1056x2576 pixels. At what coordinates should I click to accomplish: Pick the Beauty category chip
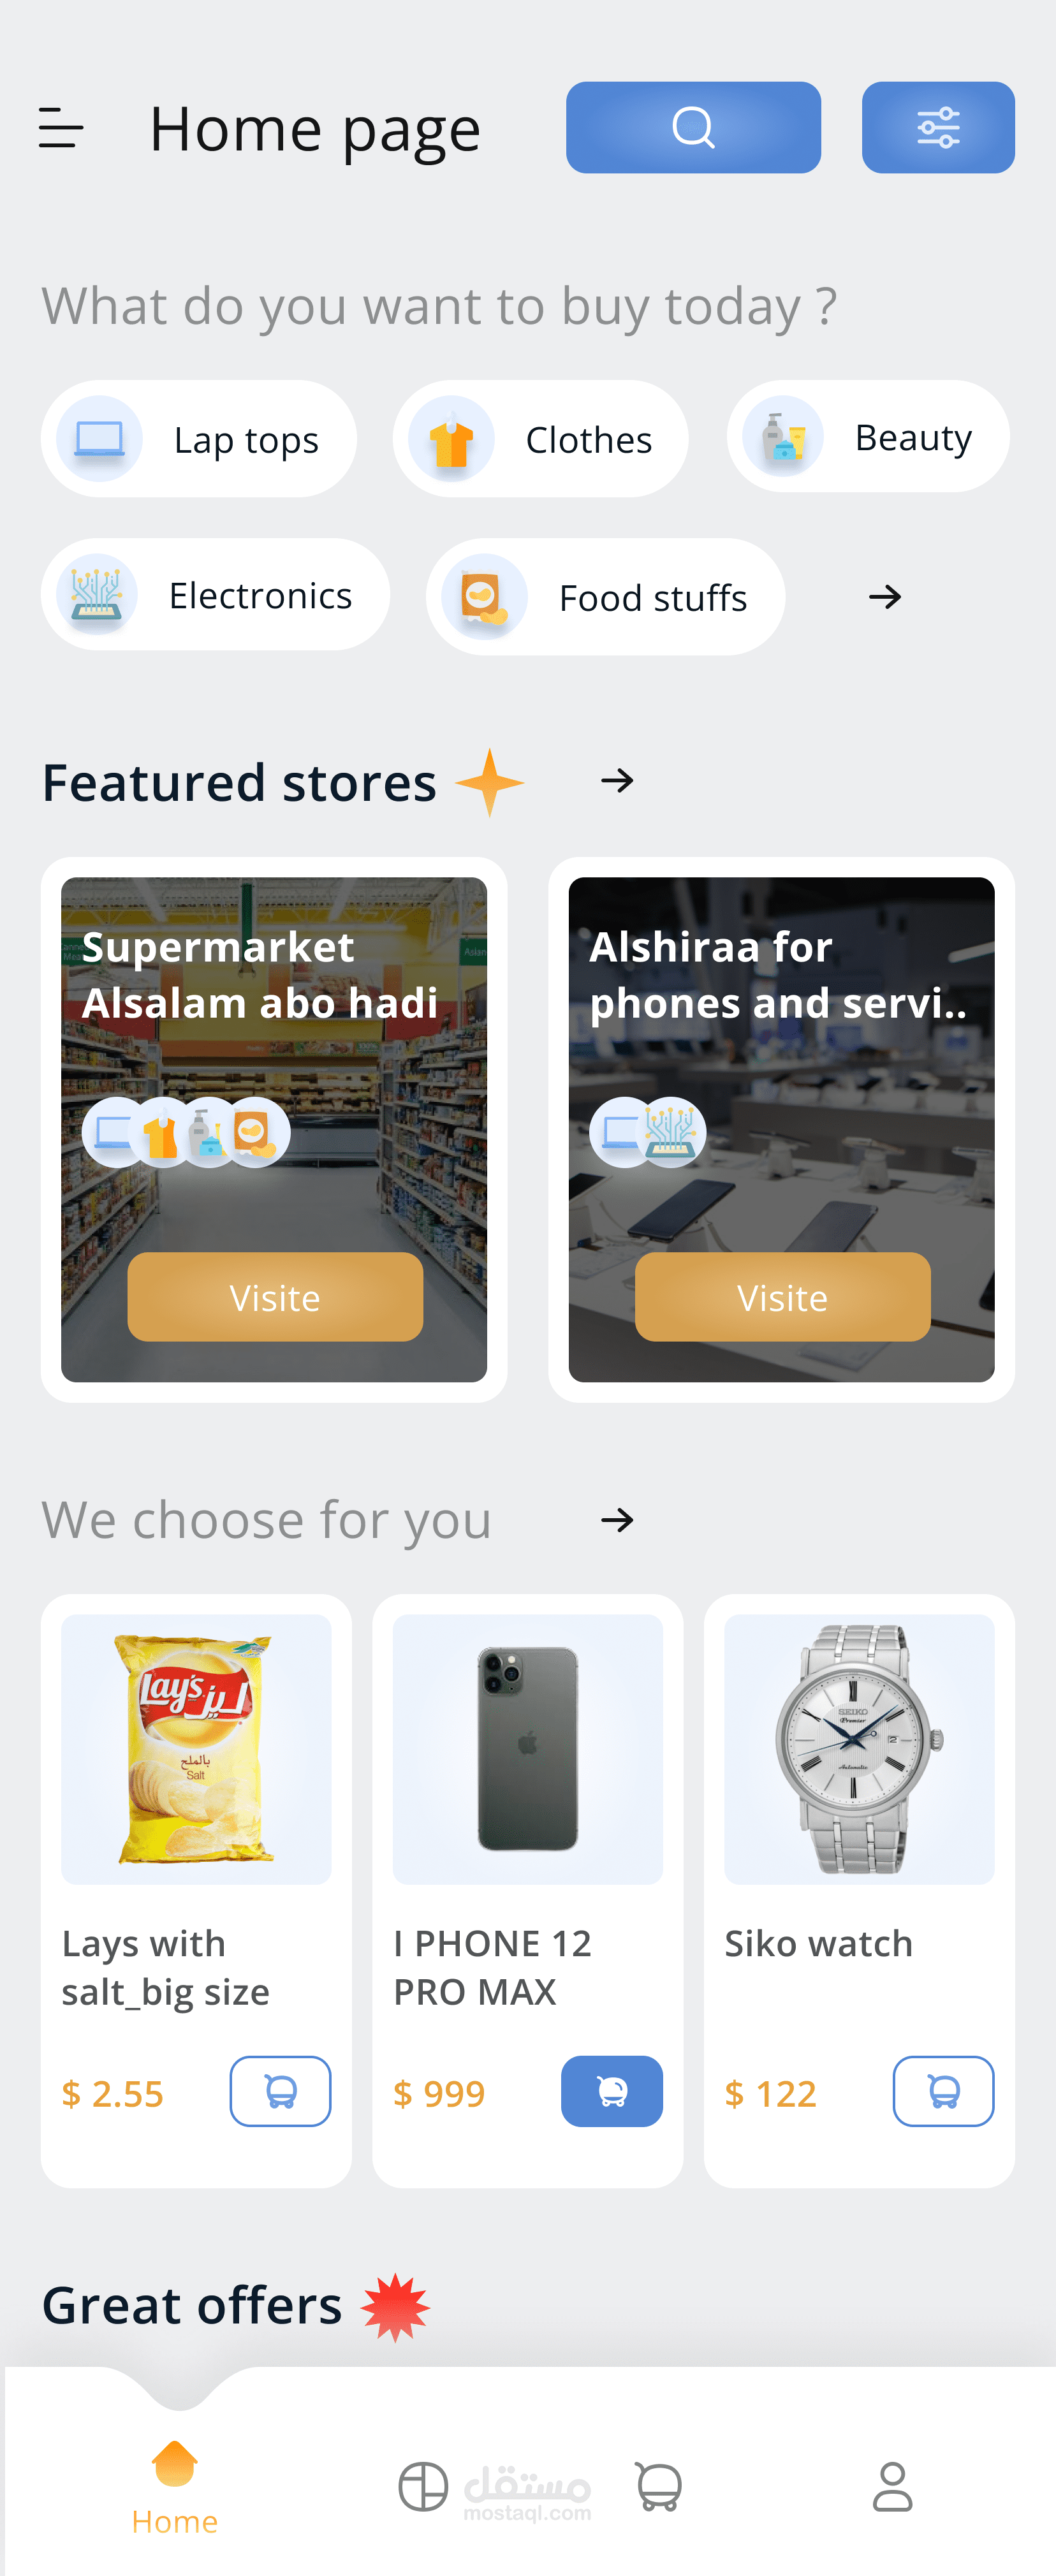(867, 437)
